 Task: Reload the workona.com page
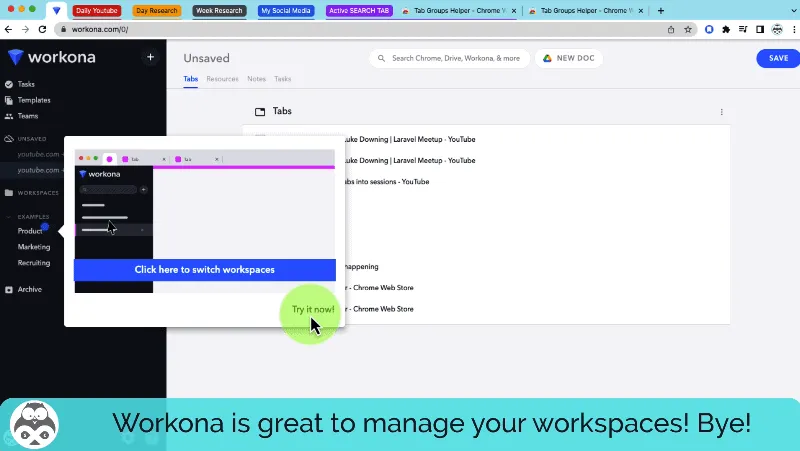[42, 30]
